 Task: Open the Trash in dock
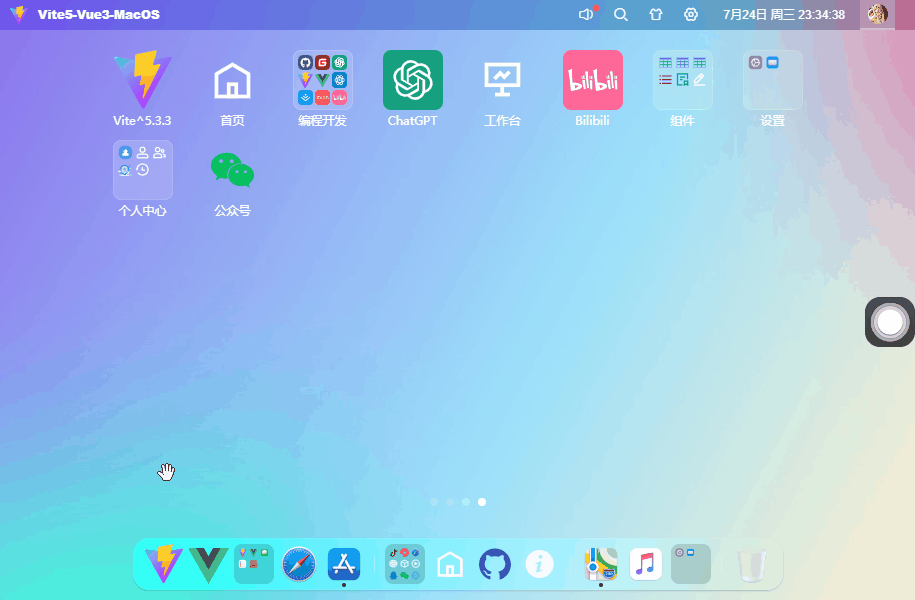click(x=752, y=564)
